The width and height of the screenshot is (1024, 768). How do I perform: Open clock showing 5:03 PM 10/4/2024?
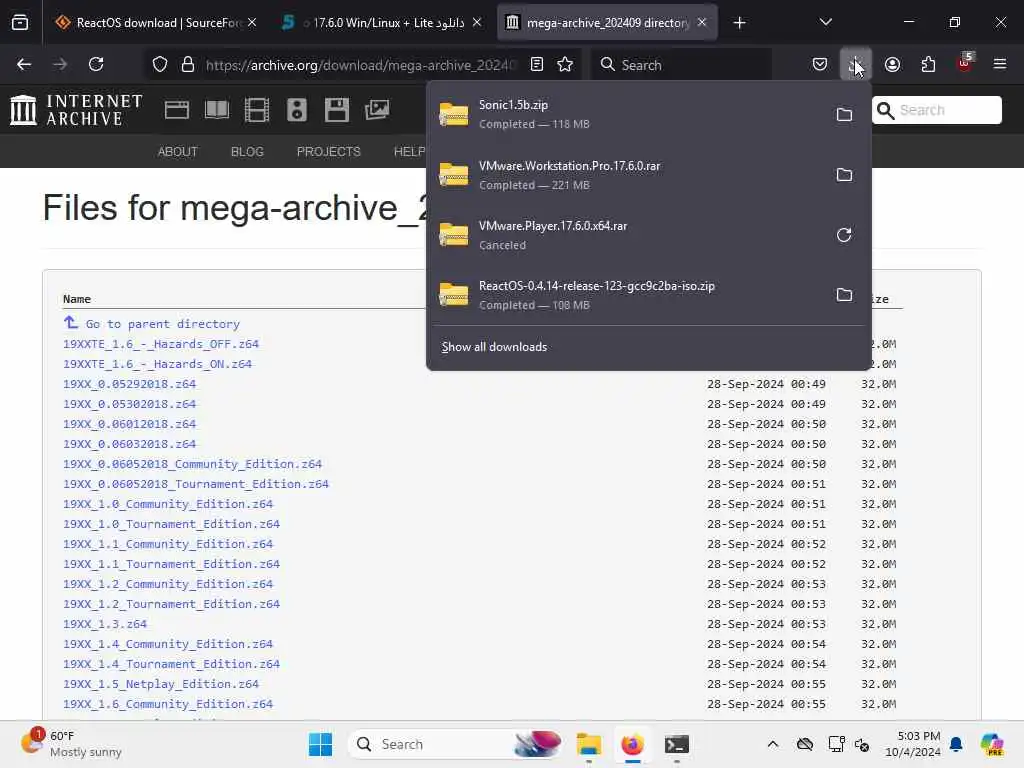click(913, 744)
